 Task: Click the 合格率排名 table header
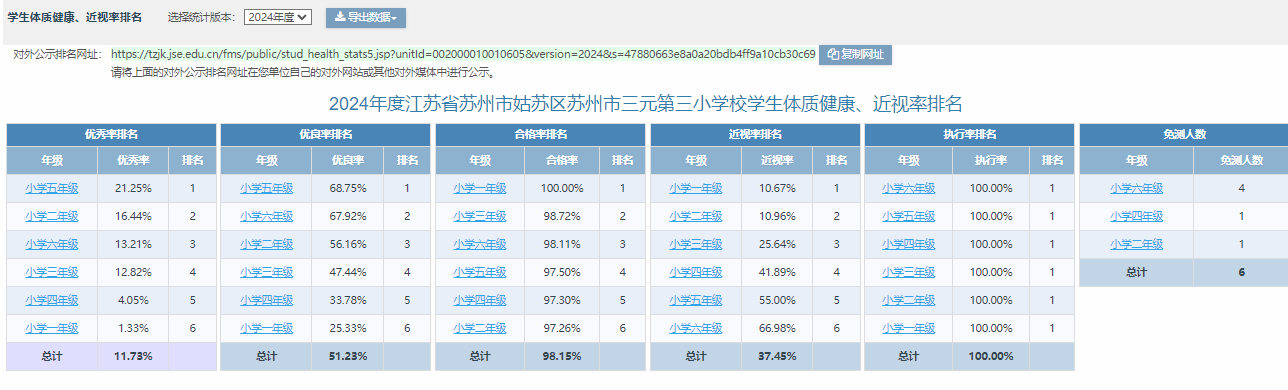pos(540,134)
